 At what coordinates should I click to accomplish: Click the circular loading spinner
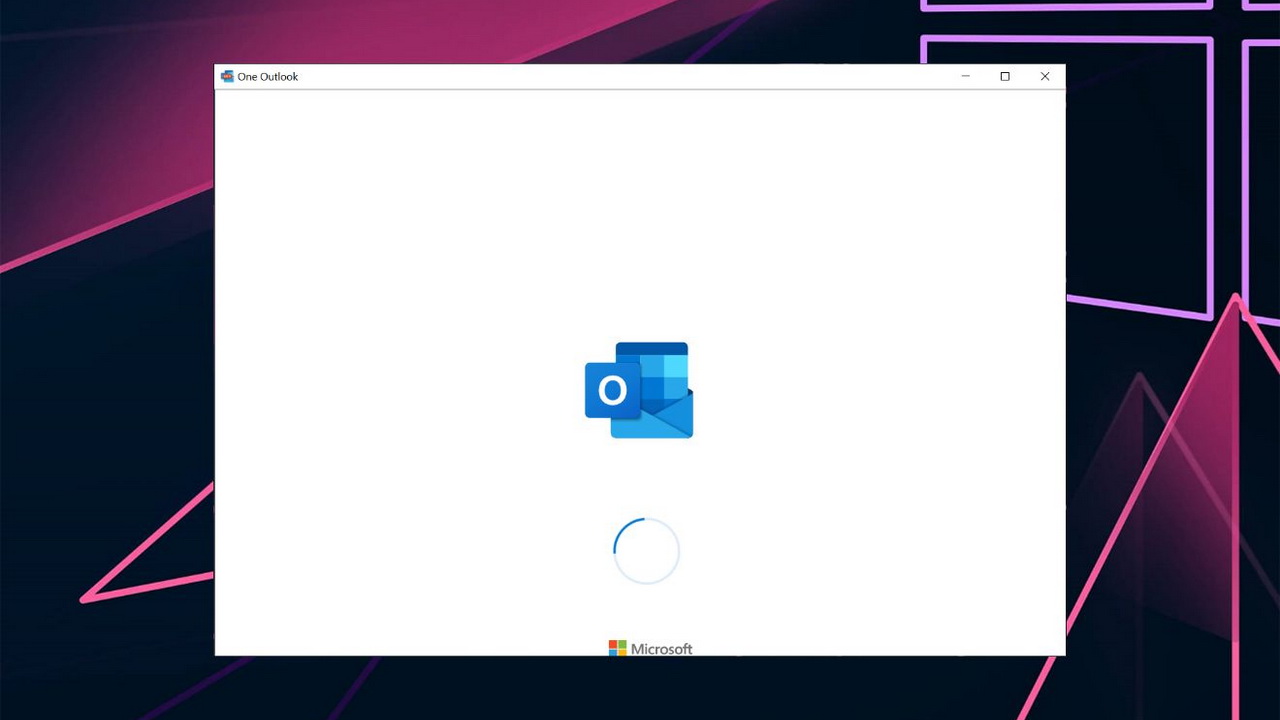point(646,550)
